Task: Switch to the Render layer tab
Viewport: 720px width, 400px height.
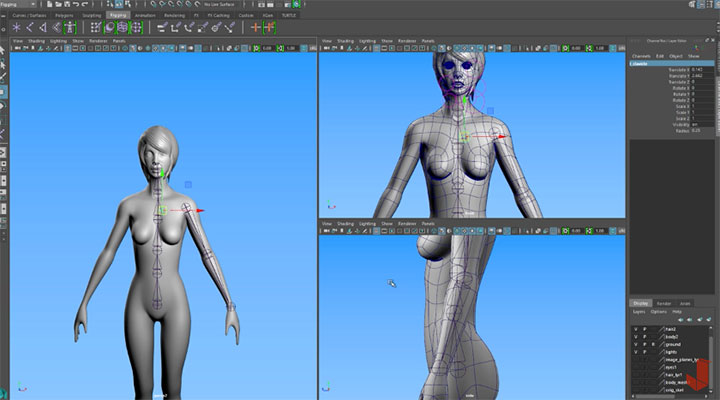Action: [664, 303]
